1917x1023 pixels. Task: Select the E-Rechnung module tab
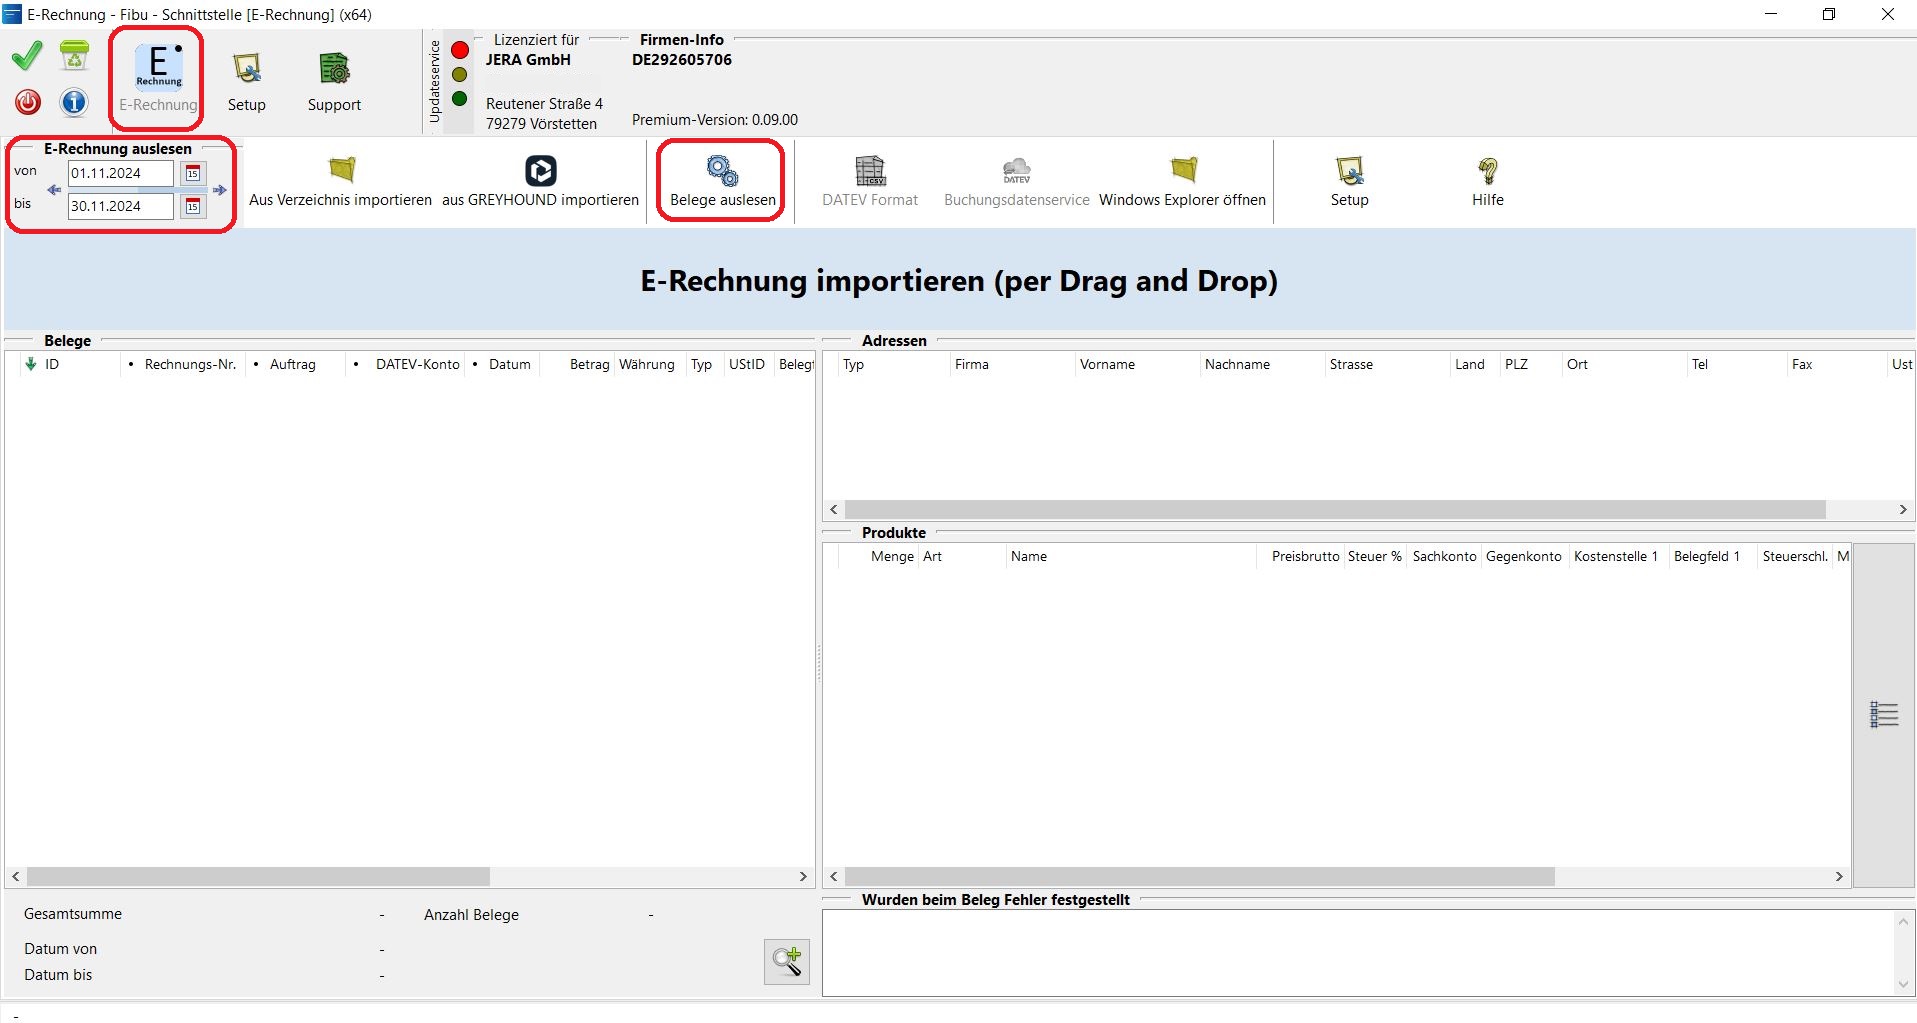(158, 80)
